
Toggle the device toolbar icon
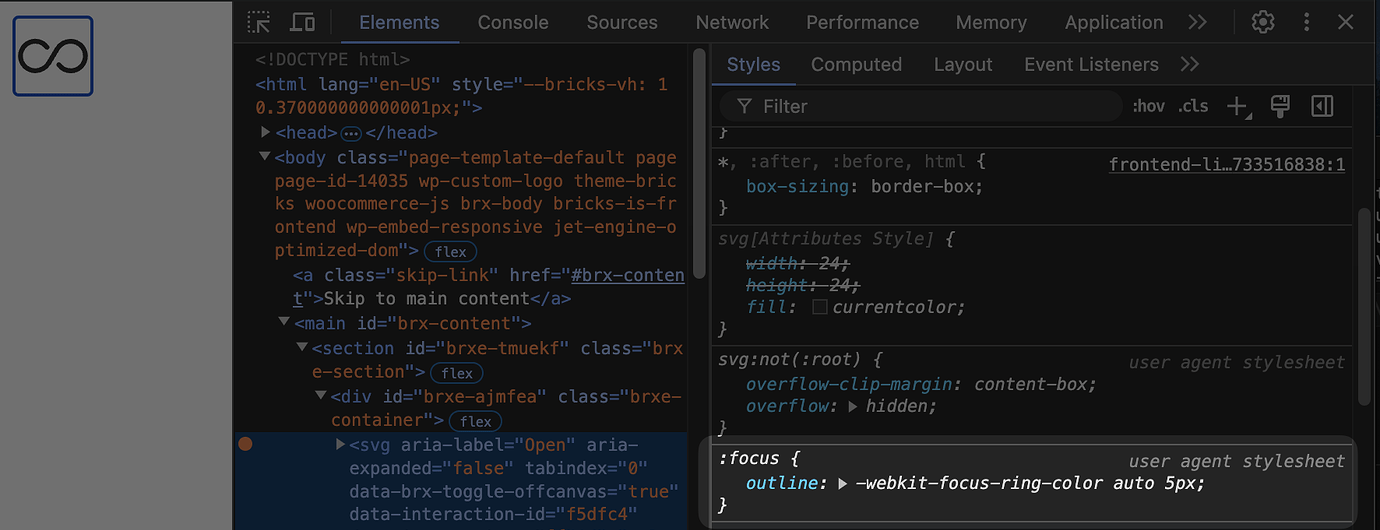302,22
